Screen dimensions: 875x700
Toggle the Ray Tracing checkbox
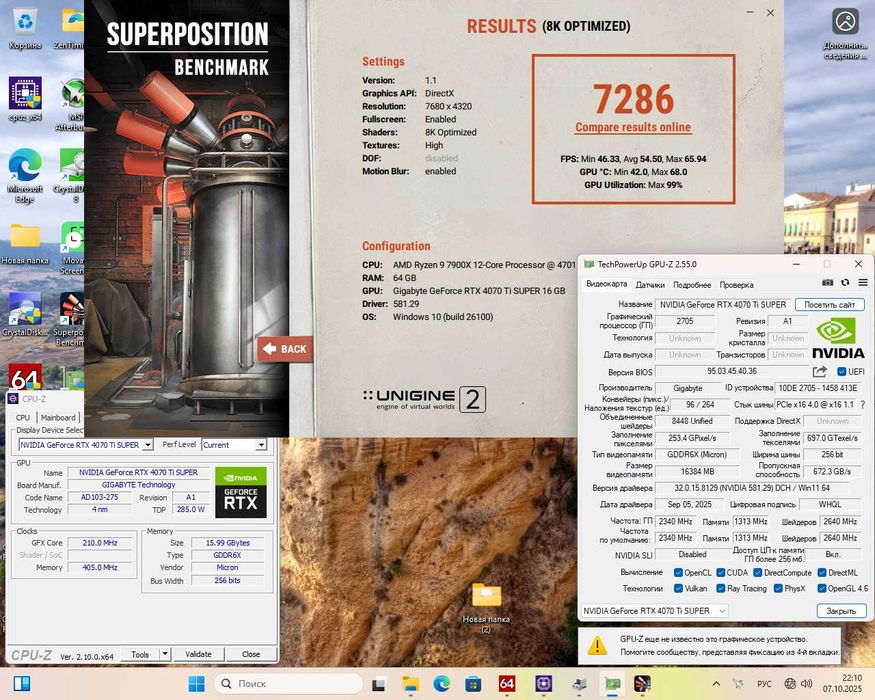tap(720, 588)
